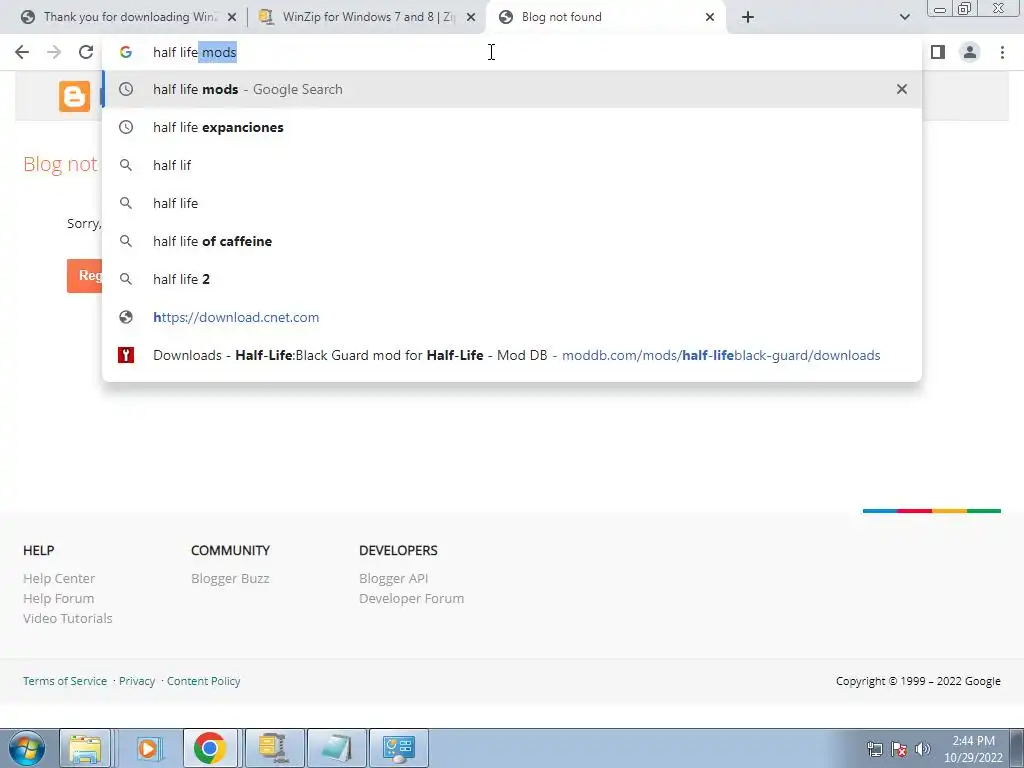Open Windows Media Player from taskbar
Image resolution: width=1024 pixels, height=768 pixels.
coord(148,748)
